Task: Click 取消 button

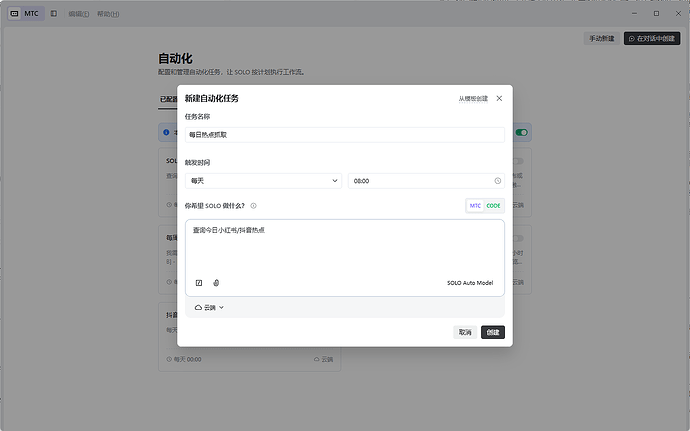Action: [x=465, y=332]
